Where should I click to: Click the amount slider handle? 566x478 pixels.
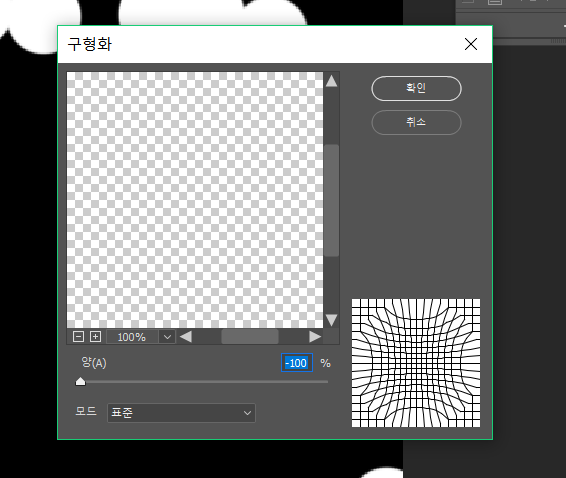pyautogui.click(x=80, y=381)
